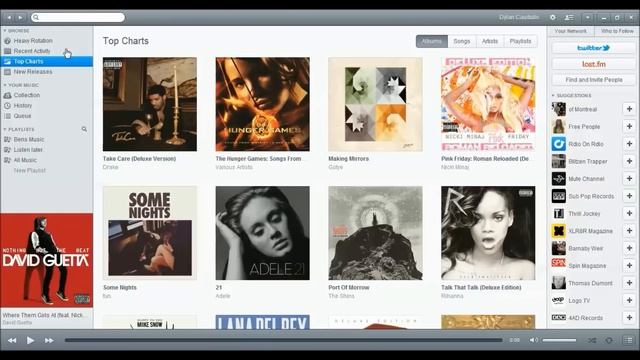Viewport: 640px width, 360px height.
Task: Click the search field in the top bar
Action: click(x=78, y=17)
